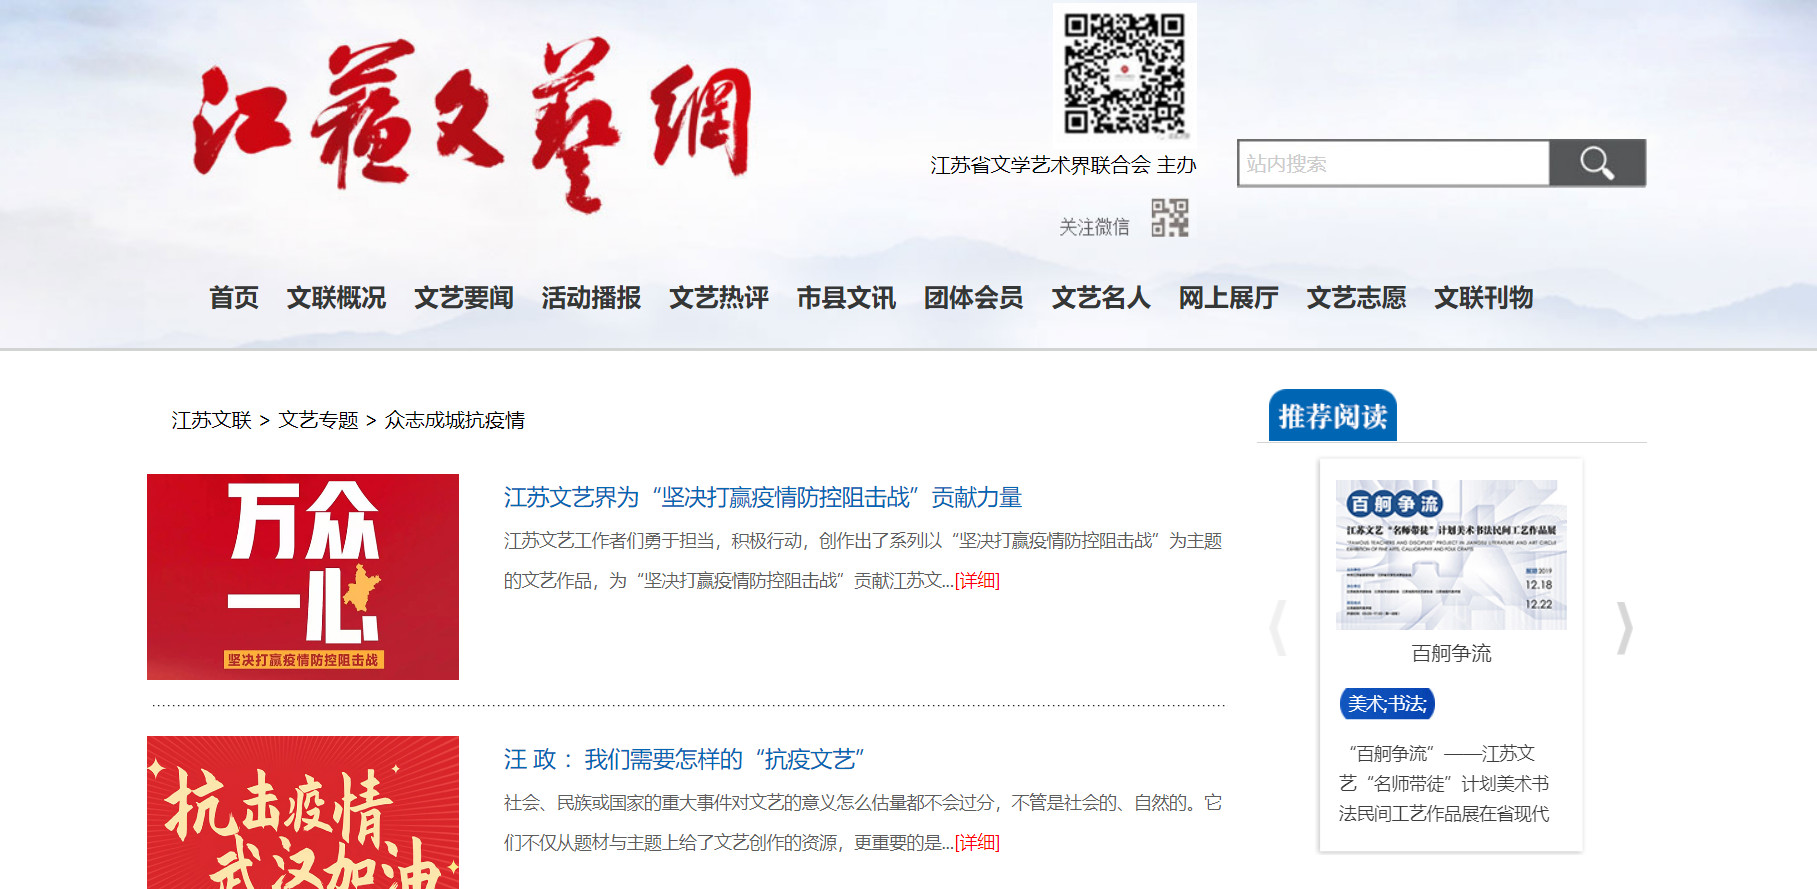
Task: Click the large QR code image
Action: coord(1124,73)
